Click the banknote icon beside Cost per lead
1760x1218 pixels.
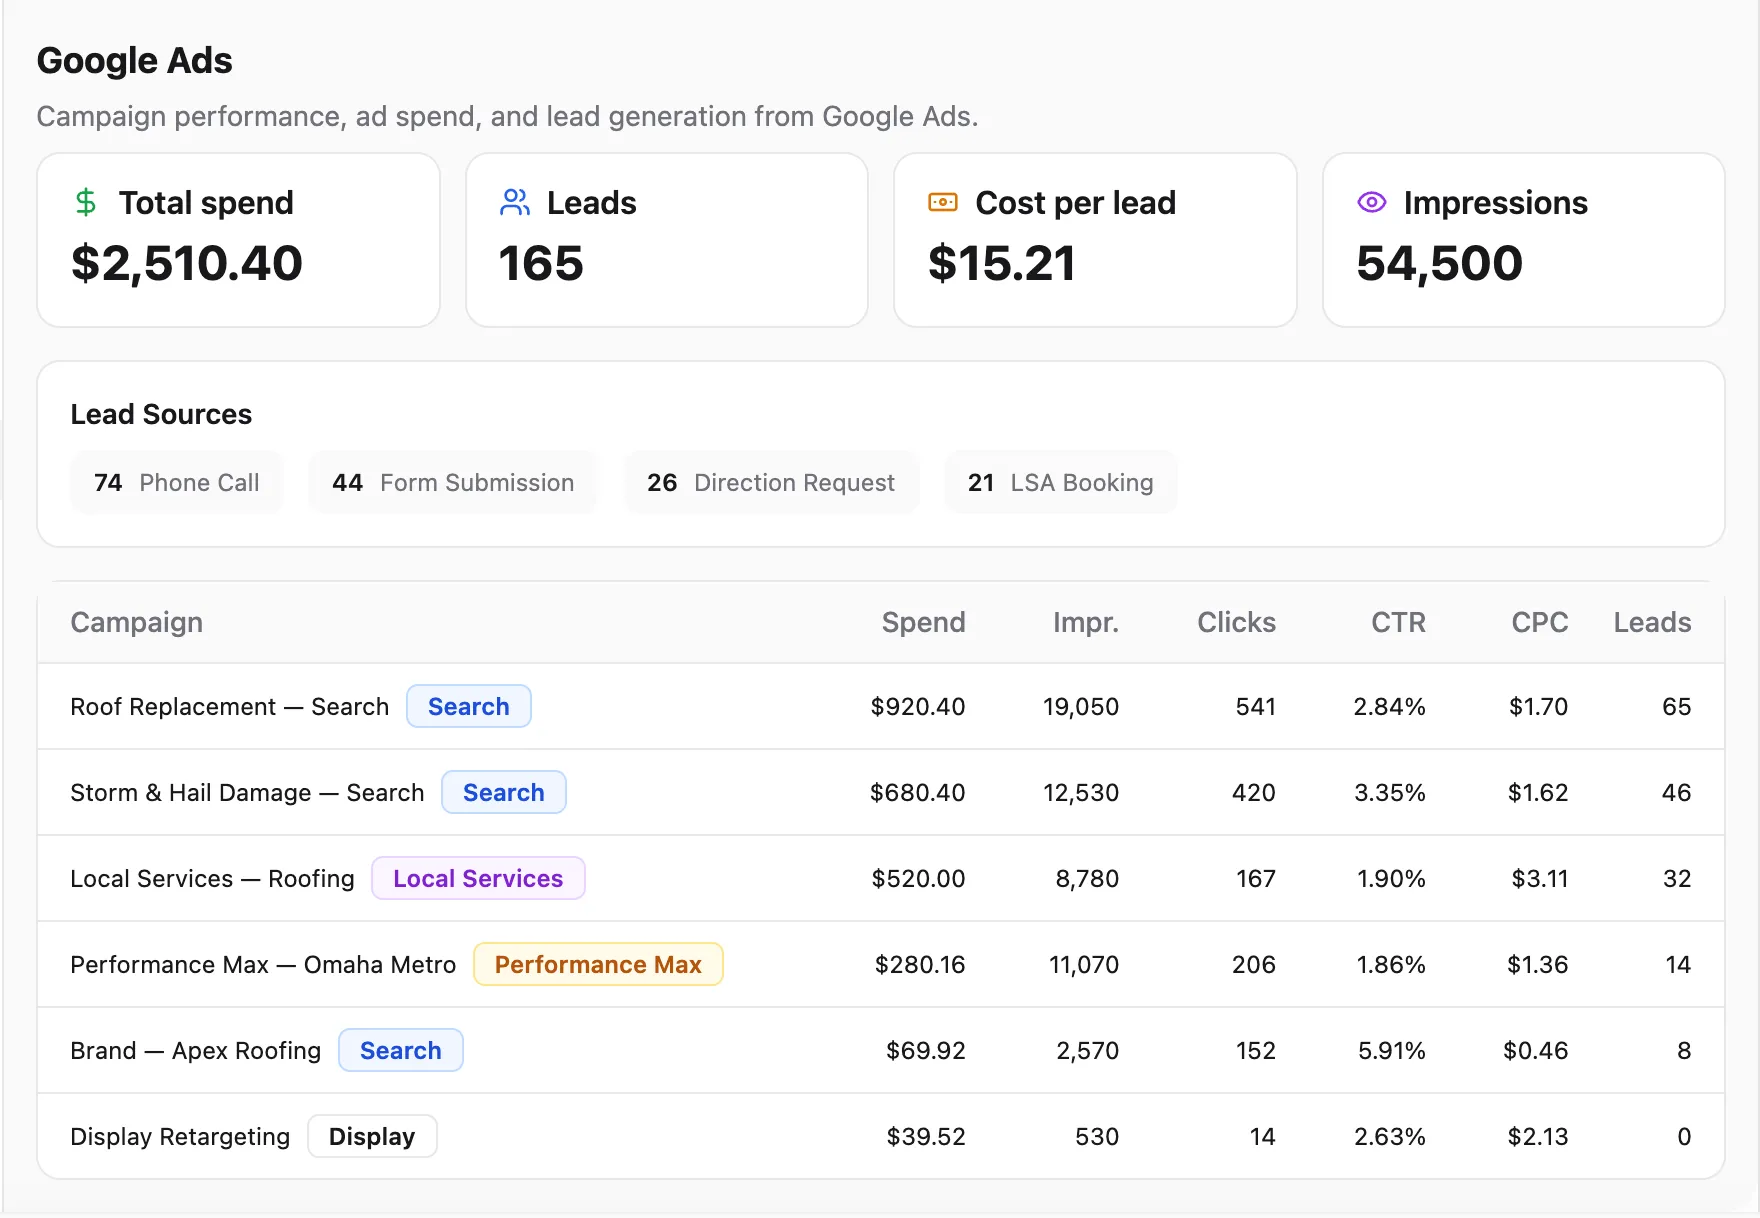[x=943, y=203]
